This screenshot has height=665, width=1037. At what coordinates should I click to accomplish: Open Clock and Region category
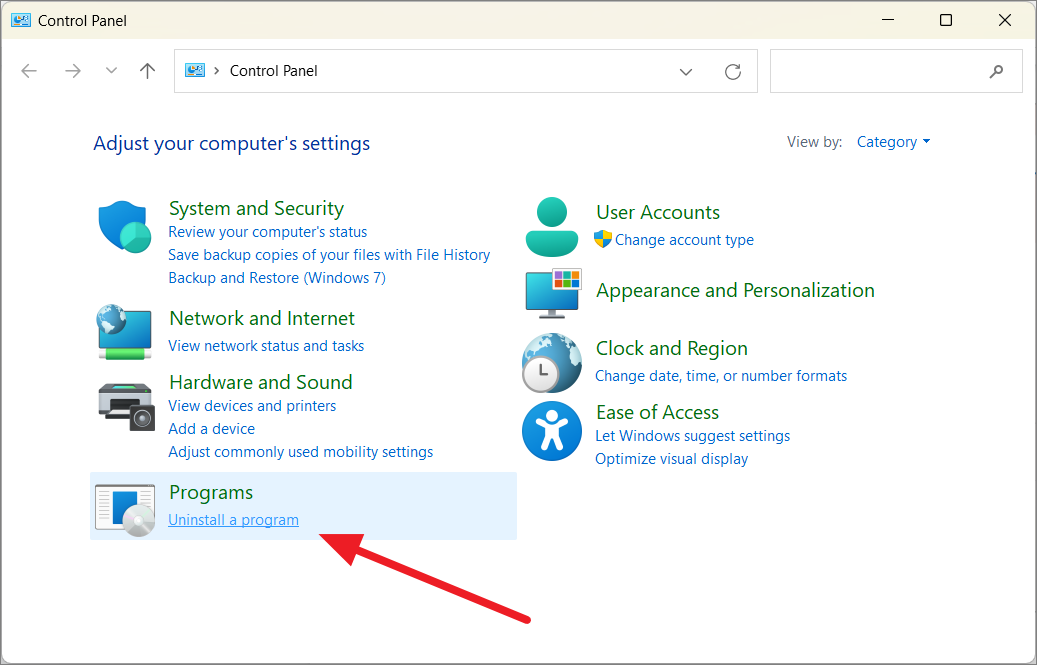tap(672, 348)
